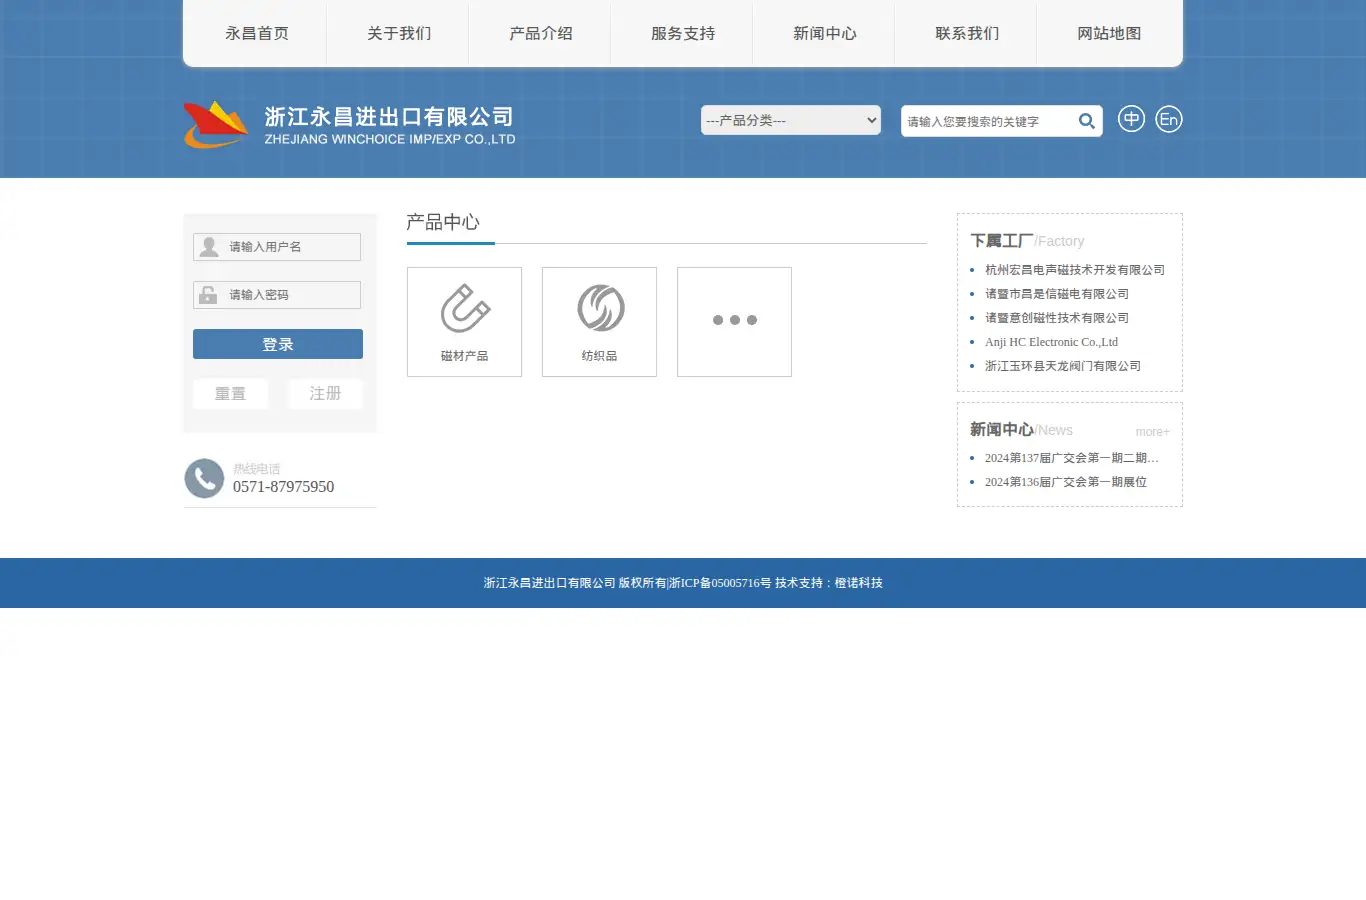Click the hotline number 0571-87975950
The height and width of the screenshot is (900, 1366).
click(x=283, y=487)
